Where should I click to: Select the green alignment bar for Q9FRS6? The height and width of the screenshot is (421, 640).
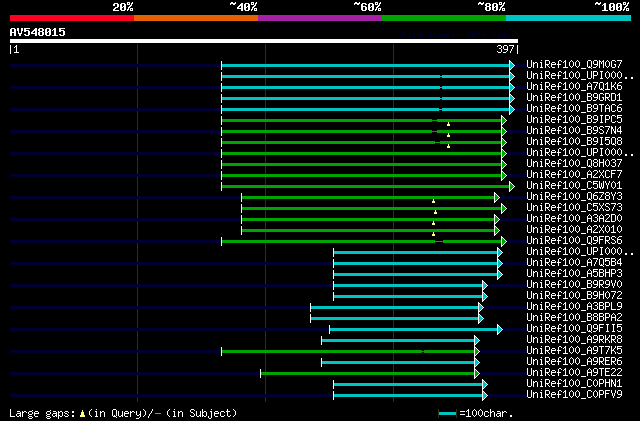(364, 242)
